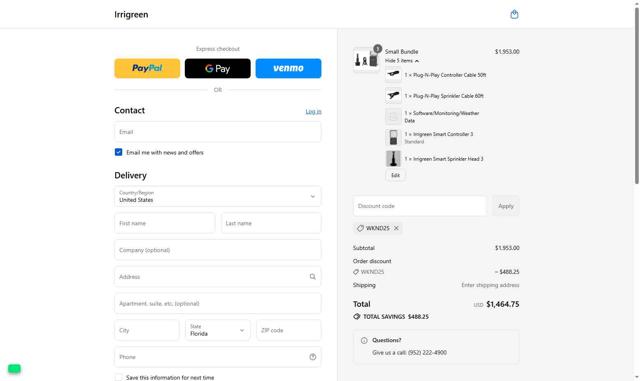Click the page vertical scrollbar

coord(636,96)
